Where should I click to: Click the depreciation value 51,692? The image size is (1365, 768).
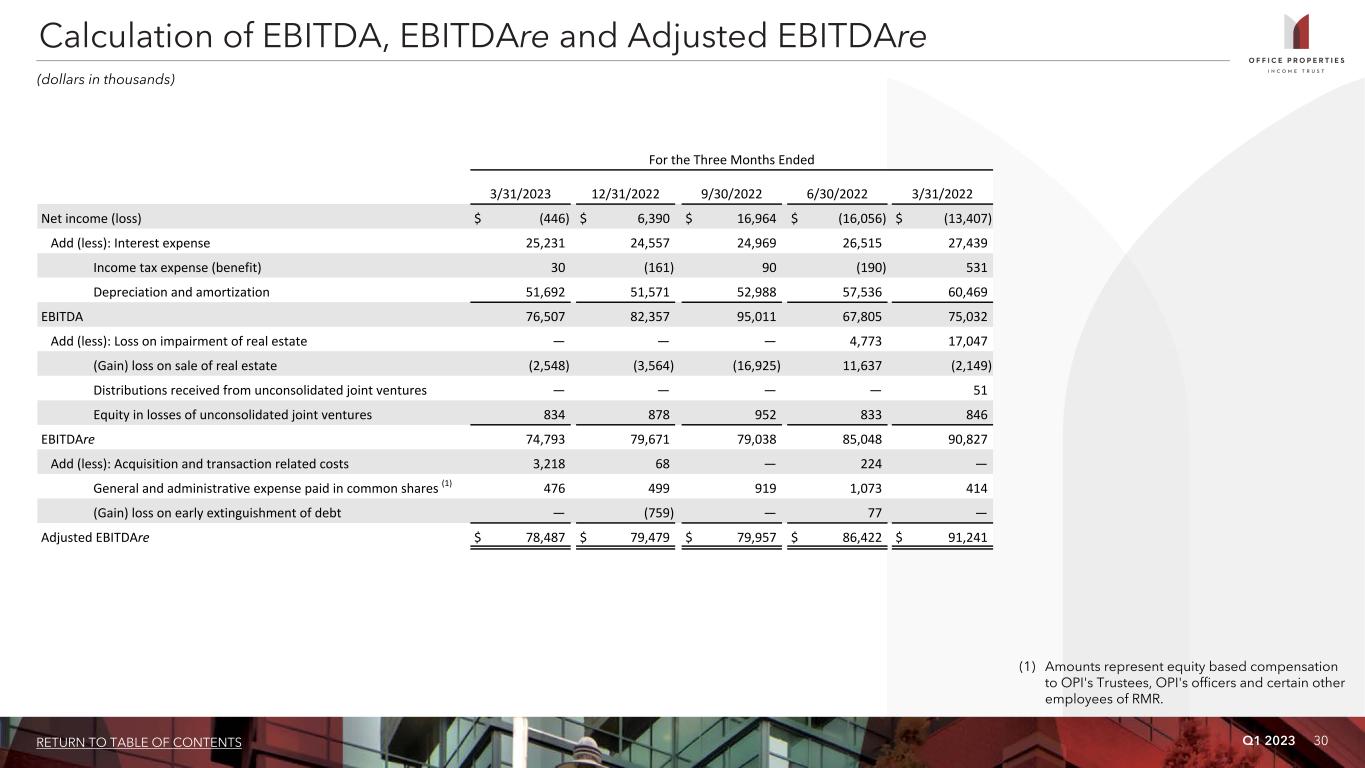pyautogui.click(x=547, y=292)
